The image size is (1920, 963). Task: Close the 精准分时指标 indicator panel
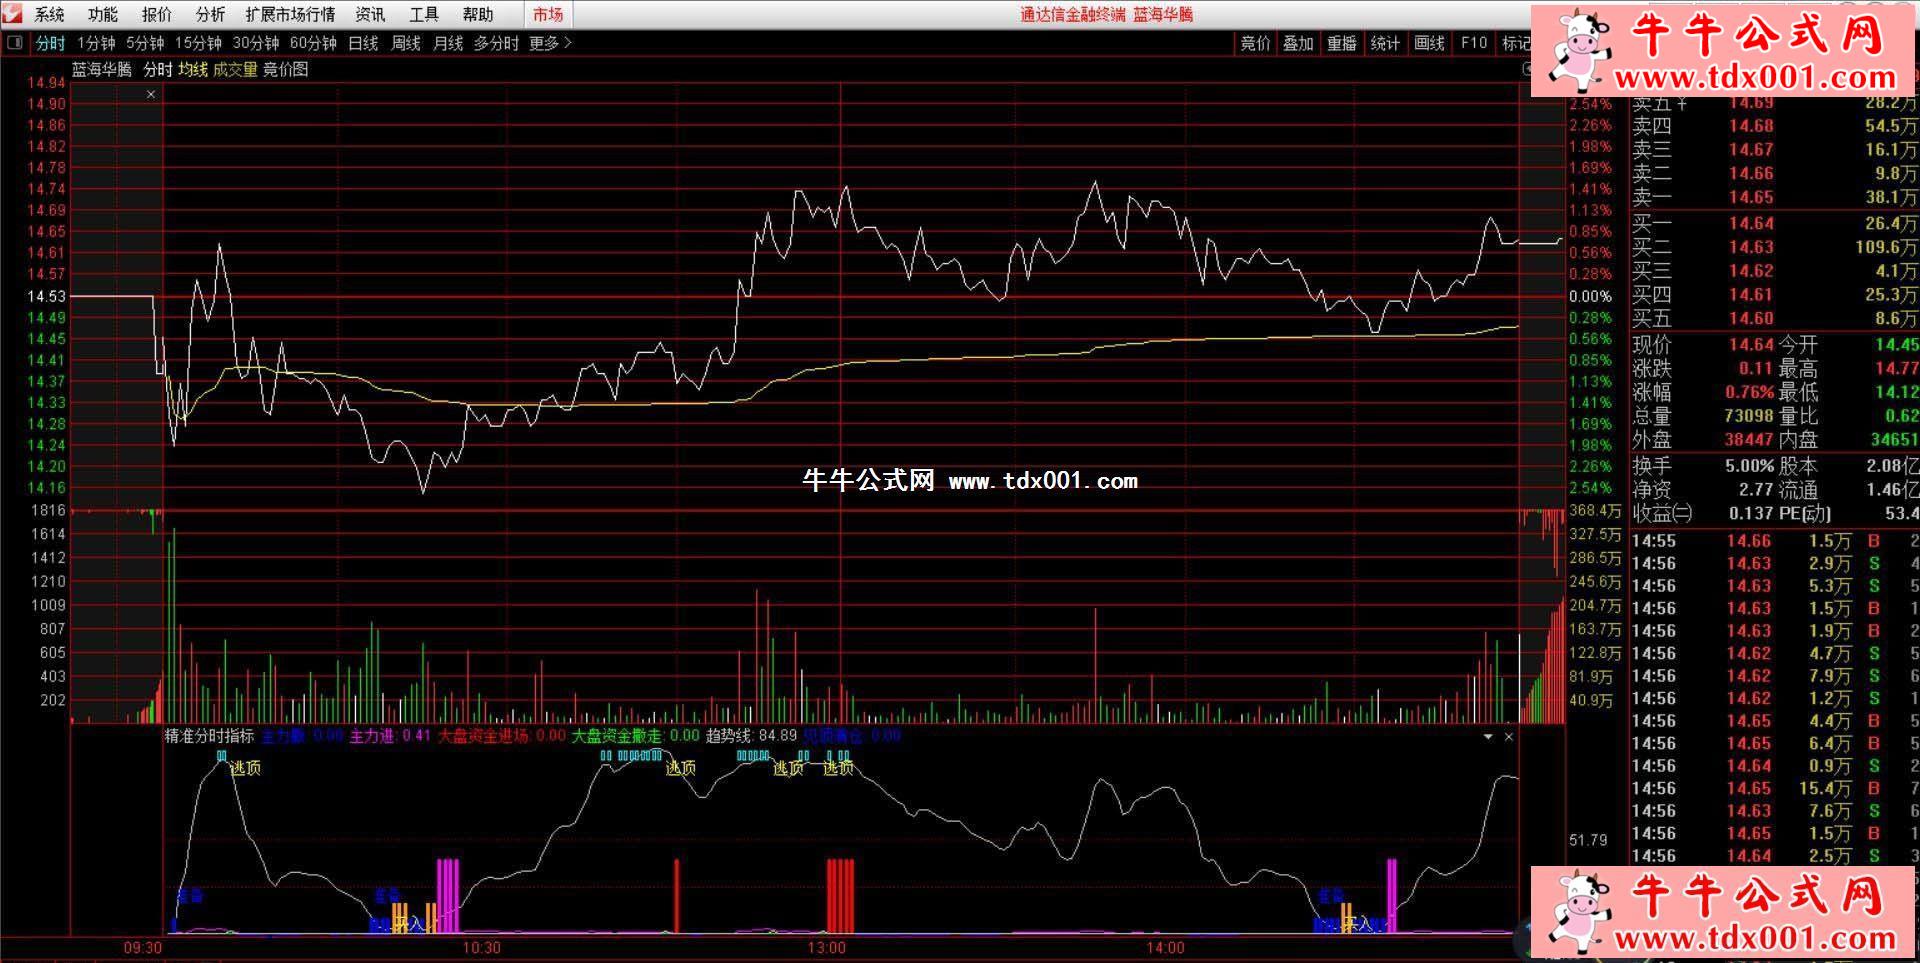pos(1509,737)
